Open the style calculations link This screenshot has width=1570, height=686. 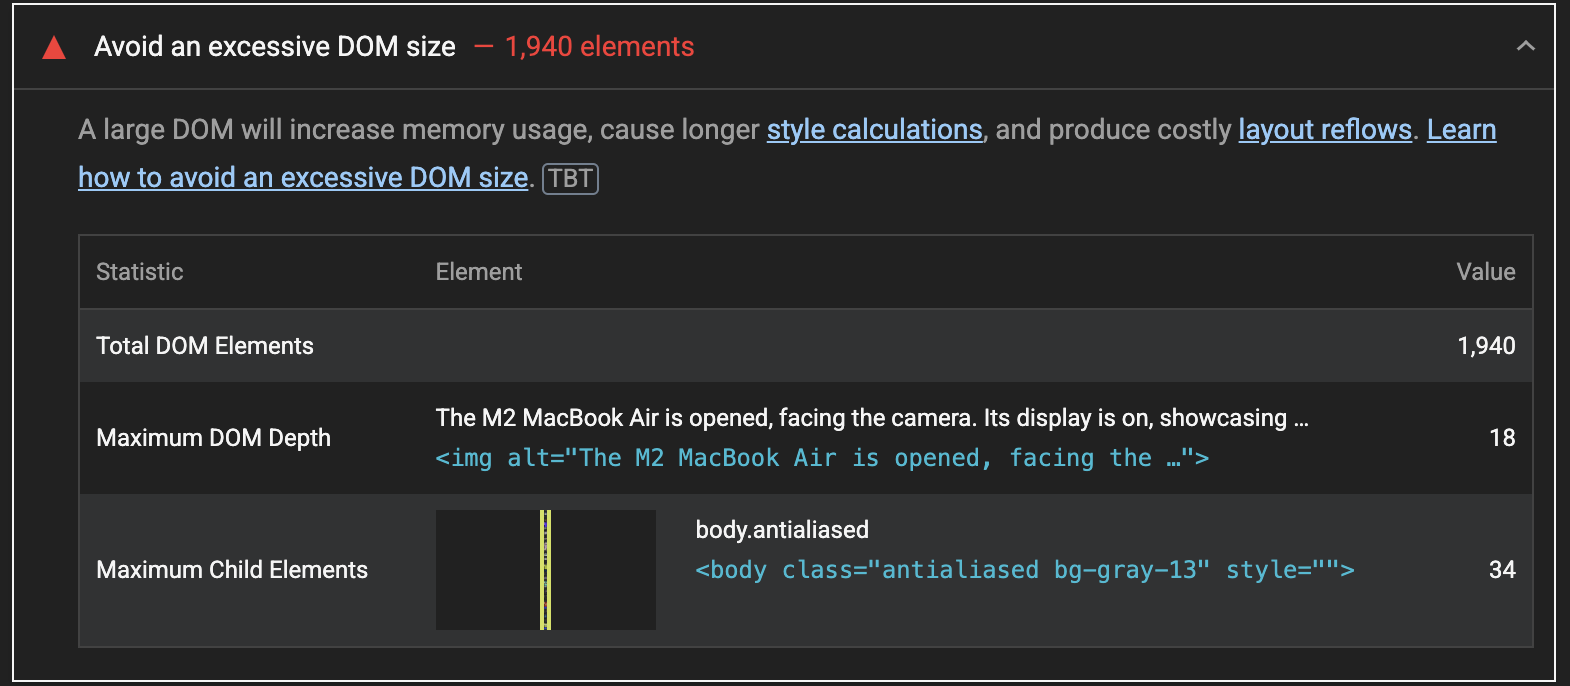874,129
